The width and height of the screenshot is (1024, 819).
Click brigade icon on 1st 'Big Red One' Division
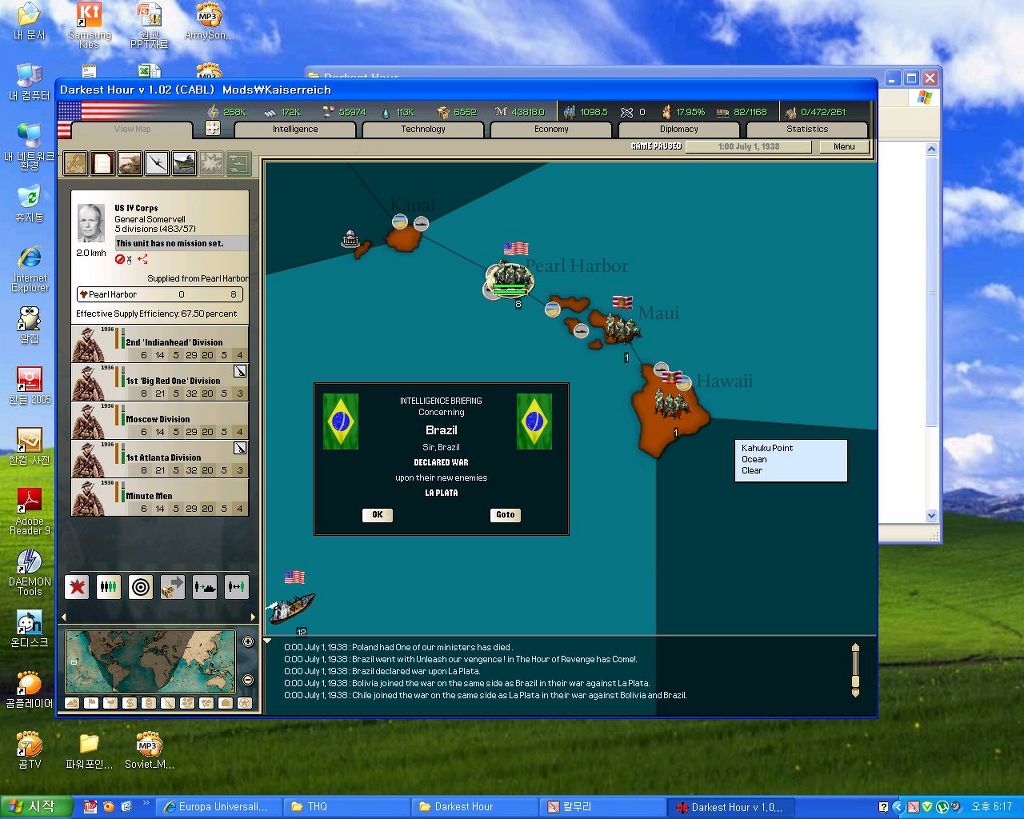(240, 372)
